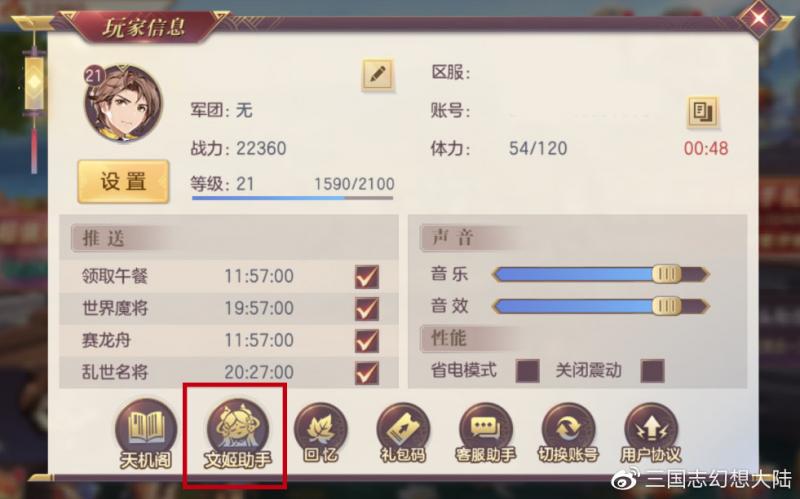Copy account with the 账号 copy icon
Image resolution: width=800 pixels, height=499 pixels.
coord(703,112)
